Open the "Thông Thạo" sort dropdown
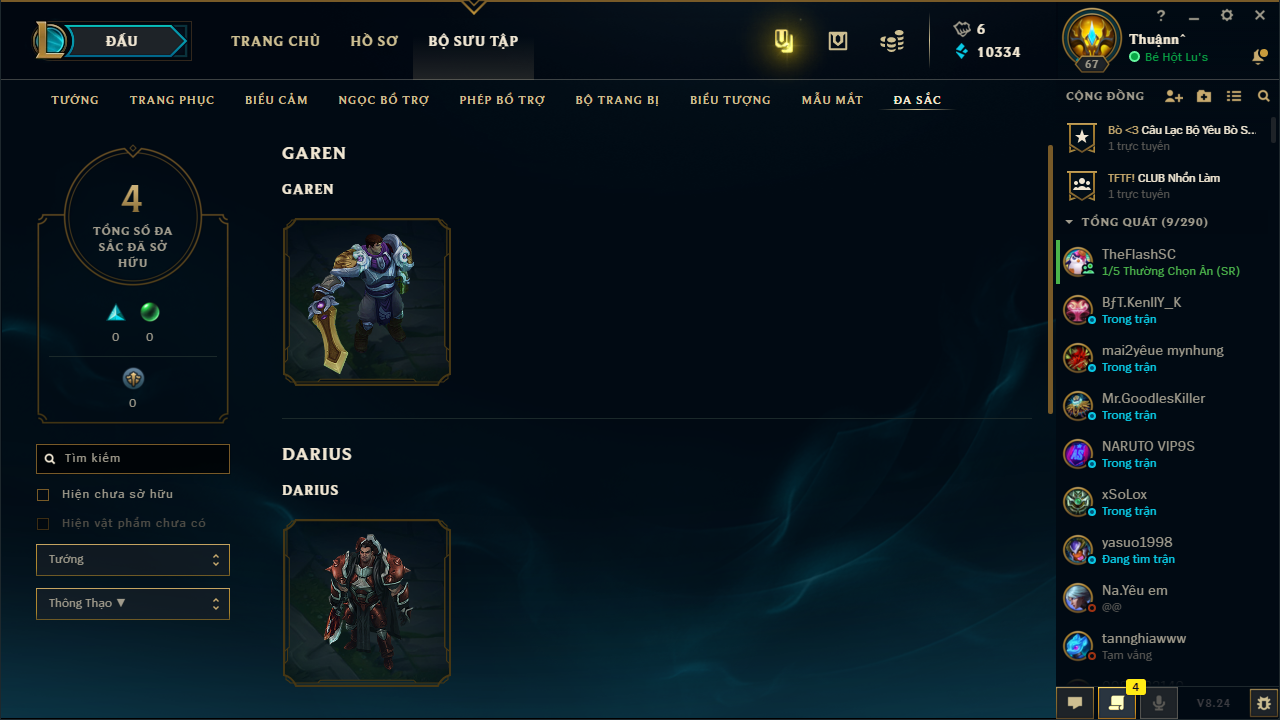 [x=133, y=604]
